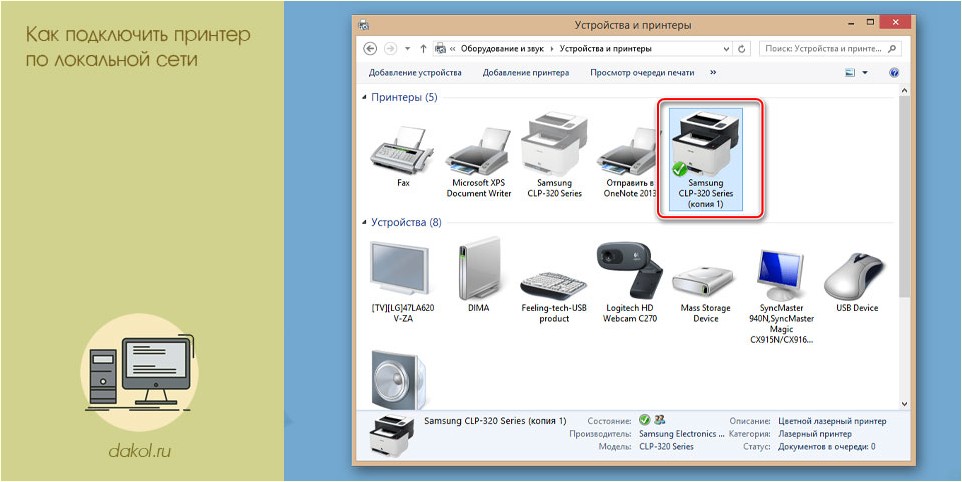Click Лазерный принтер category value
This screenshot has height=482, width=962.
coord(815,434)
